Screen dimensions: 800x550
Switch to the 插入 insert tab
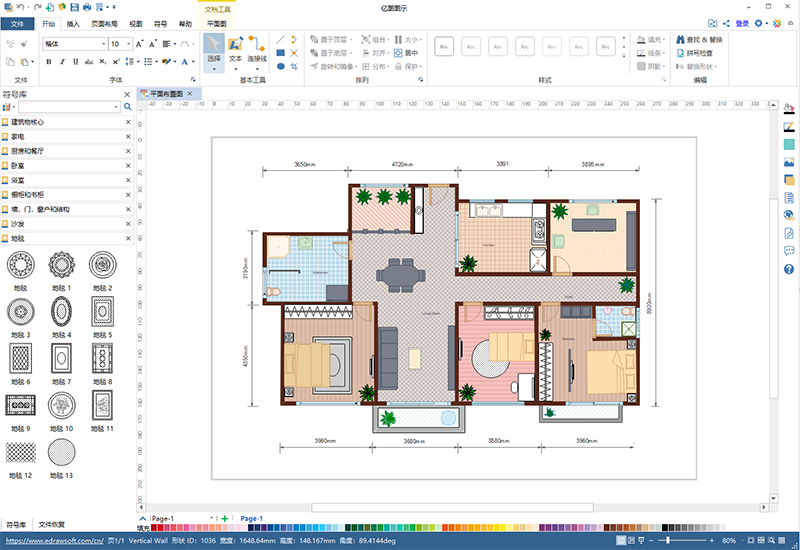[x=73, y=23]
